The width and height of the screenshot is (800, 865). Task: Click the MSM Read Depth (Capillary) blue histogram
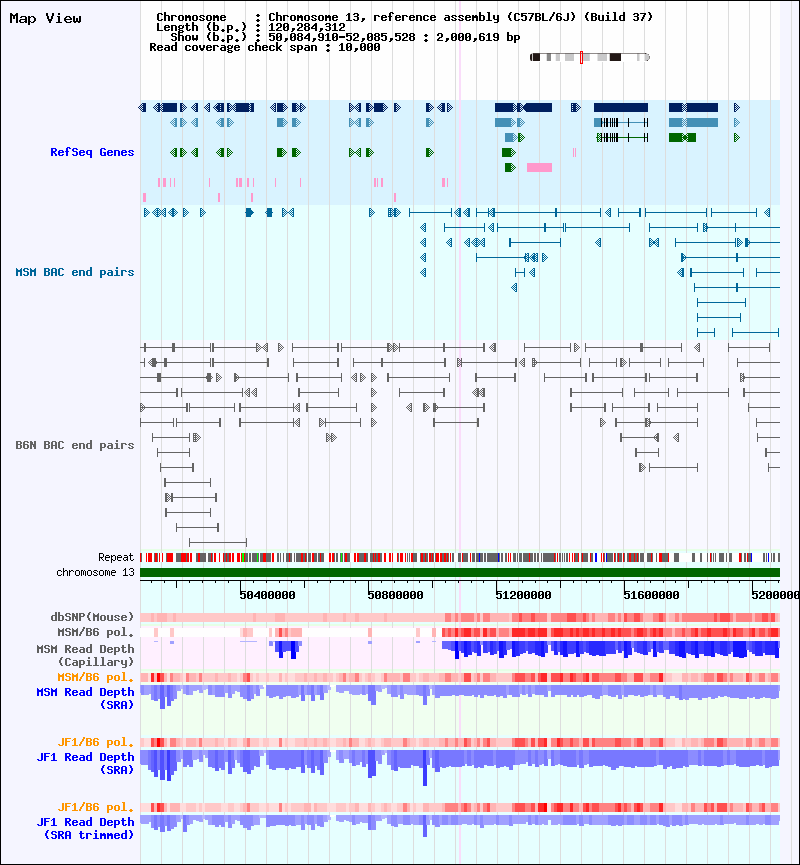[460, 650]
